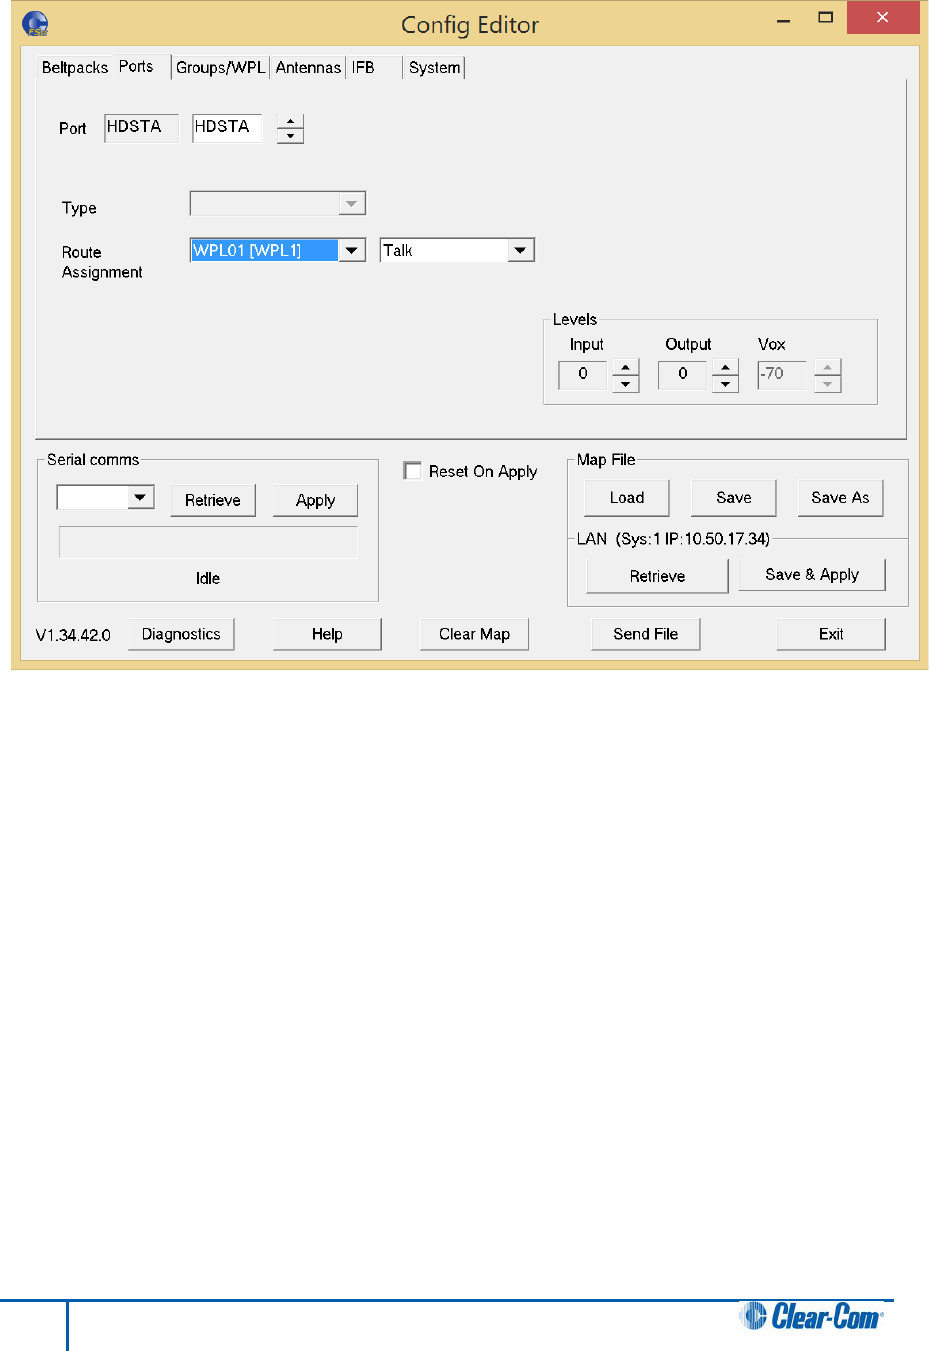Open the Groups/WPL tab
929x1351 pixels.
[x=221, y=67]
